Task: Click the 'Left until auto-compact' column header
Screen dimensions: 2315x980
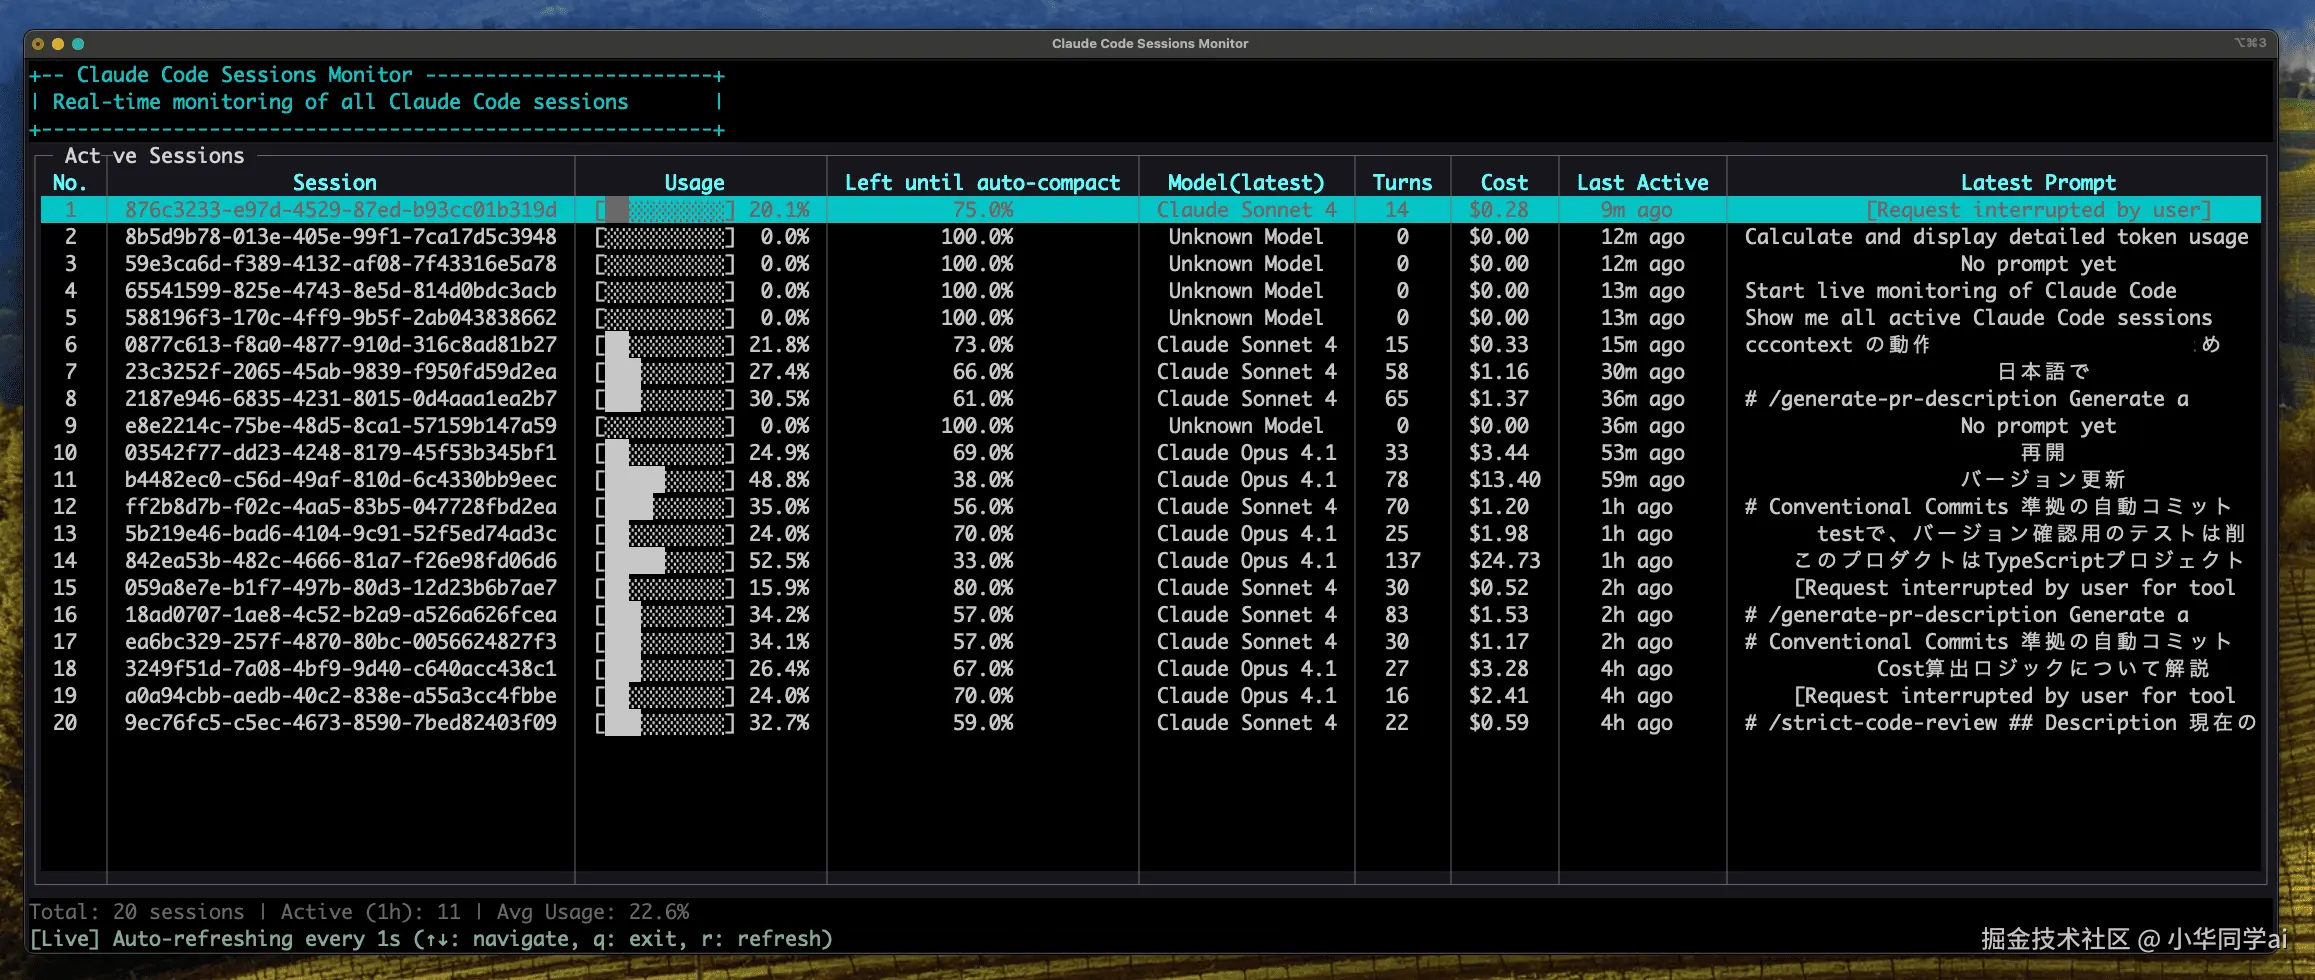Action: [x=983, y=183]
